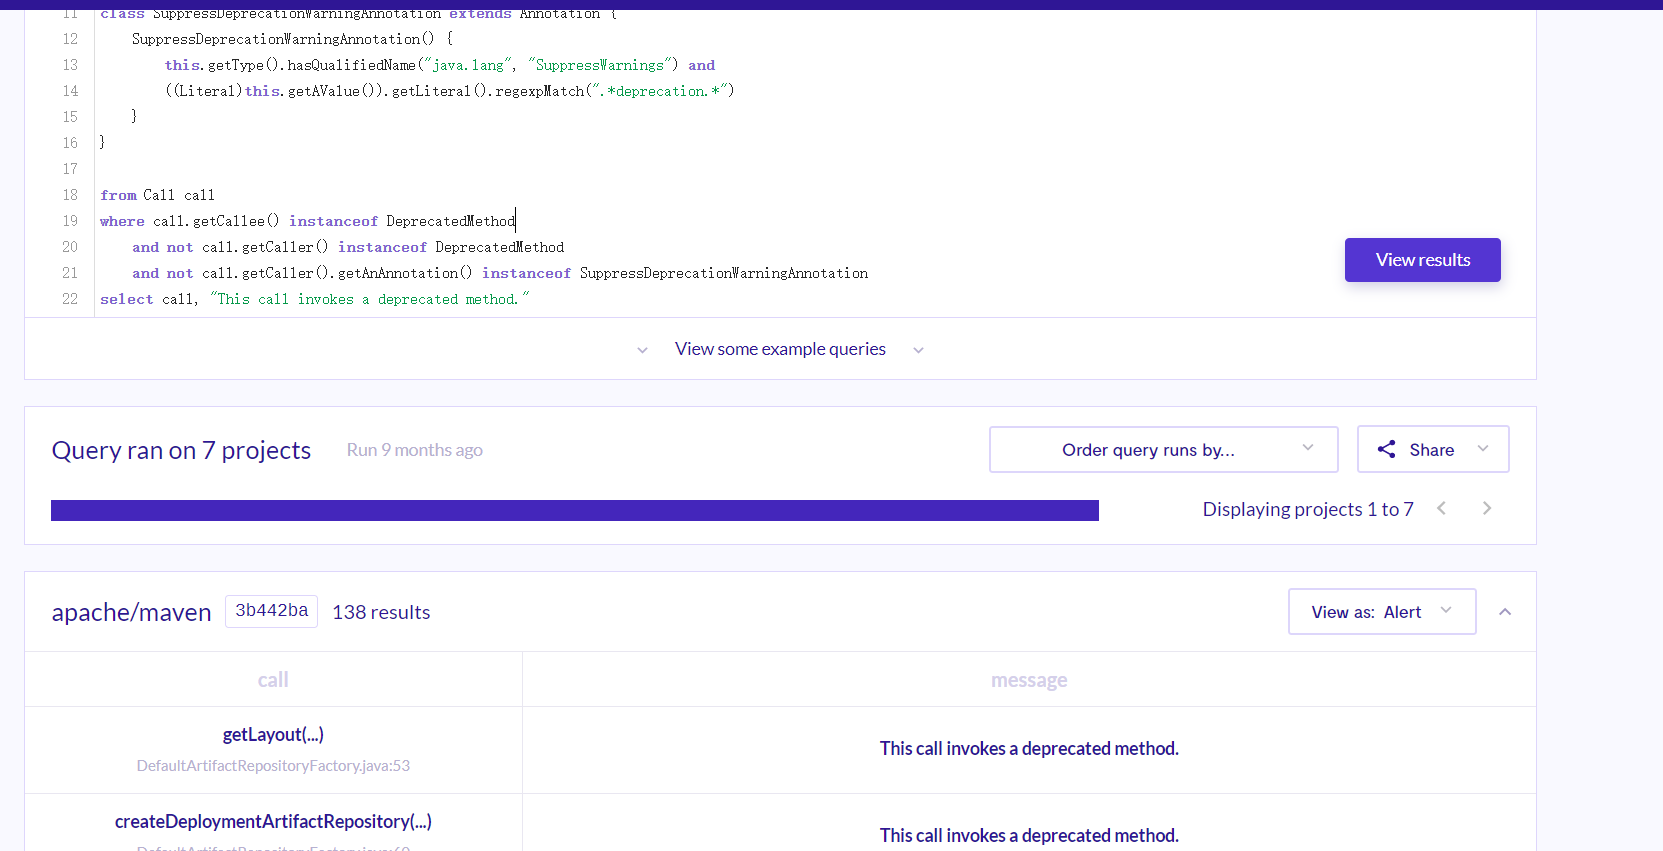The height and width of the screenshot is (851, 1663).
Task: Go to next projects page arrow
Action: [x=1487, y=508]
